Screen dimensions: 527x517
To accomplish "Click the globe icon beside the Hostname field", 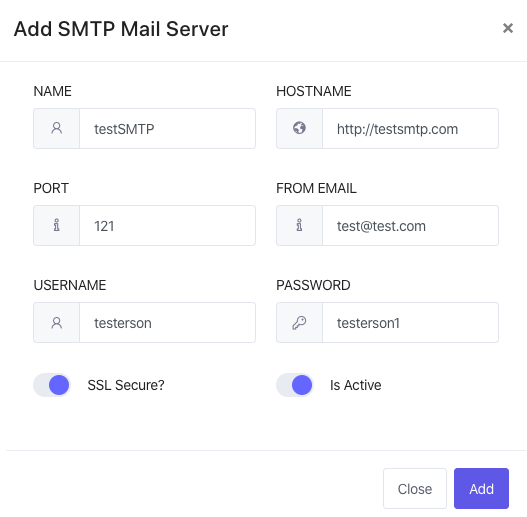I will click(299, 128).
